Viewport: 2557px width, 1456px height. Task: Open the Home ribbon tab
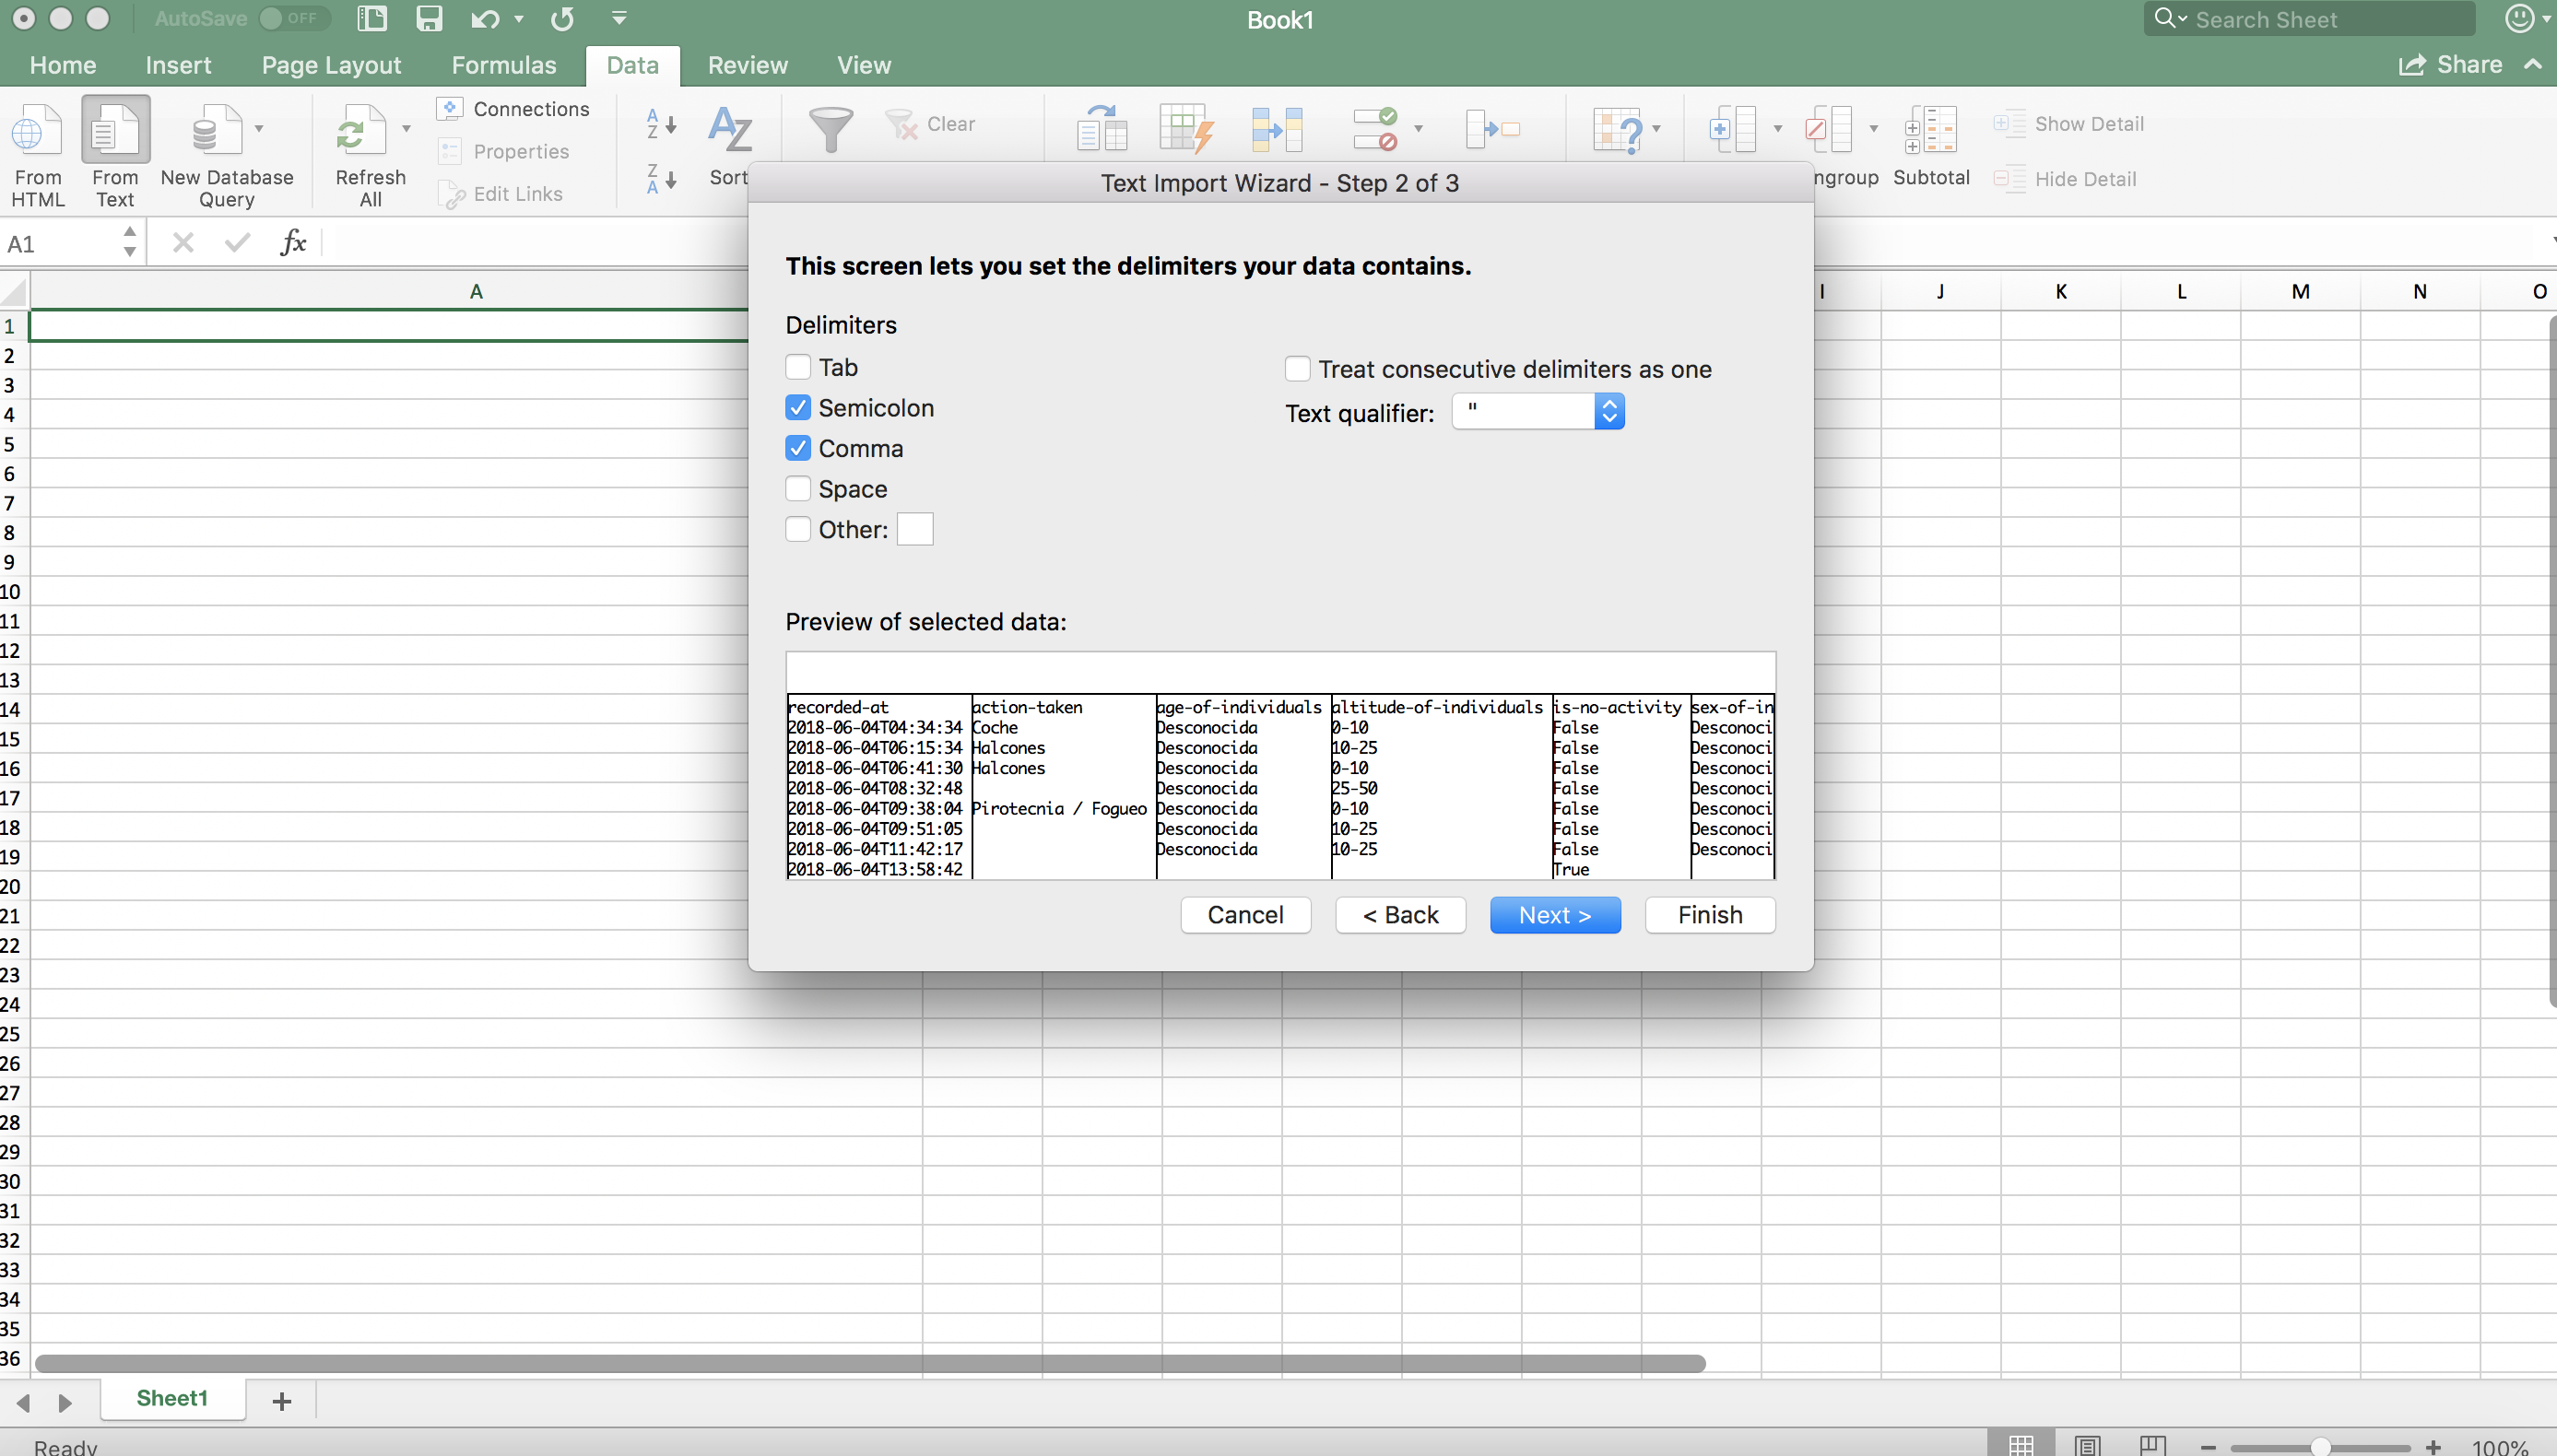[x=63, y=66]
